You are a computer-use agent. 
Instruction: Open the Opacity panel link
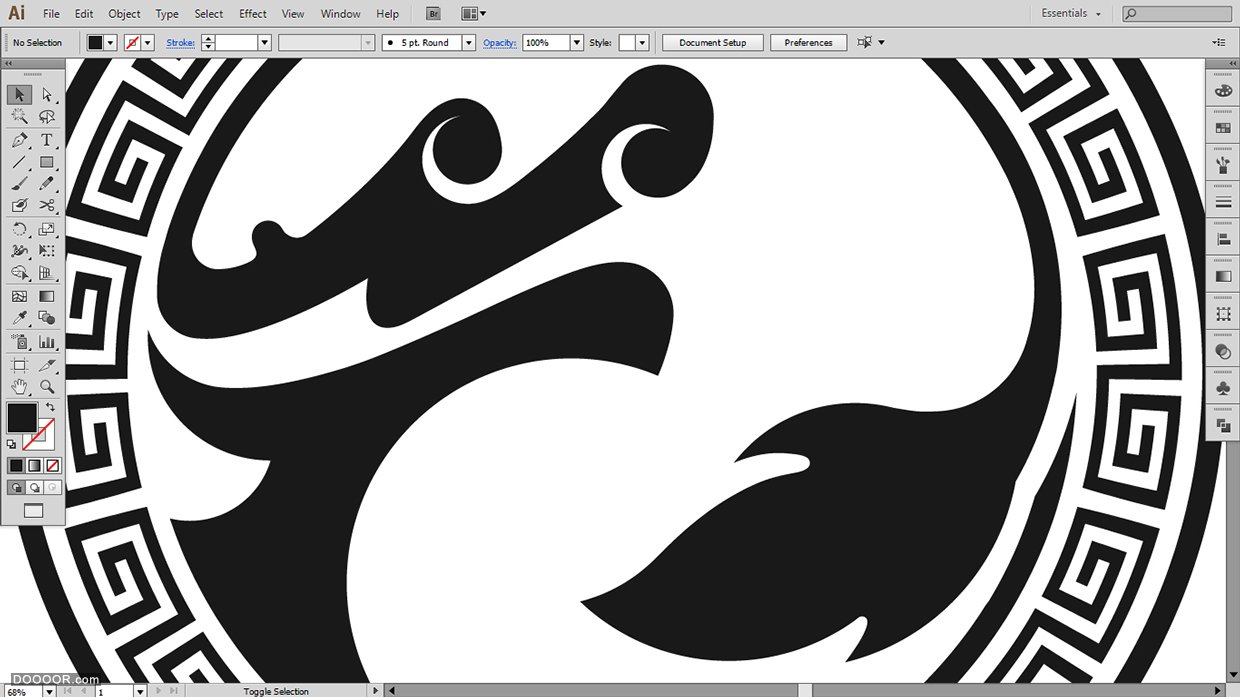499,43
